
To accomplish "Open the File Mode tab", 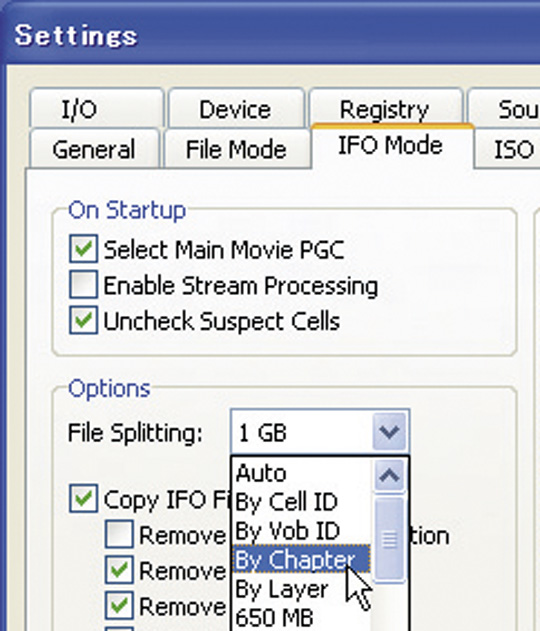I will [x=237, y=149].
